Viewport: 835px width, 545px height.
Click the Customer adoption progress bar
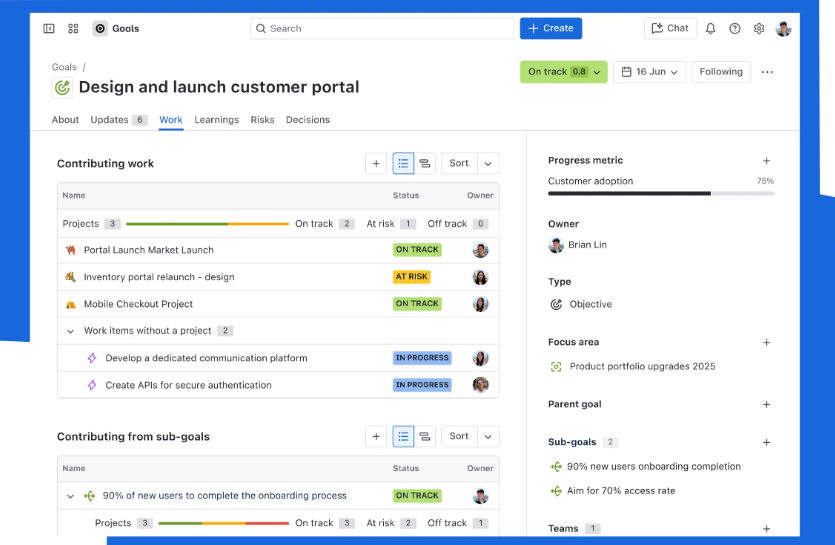point(660,193)
